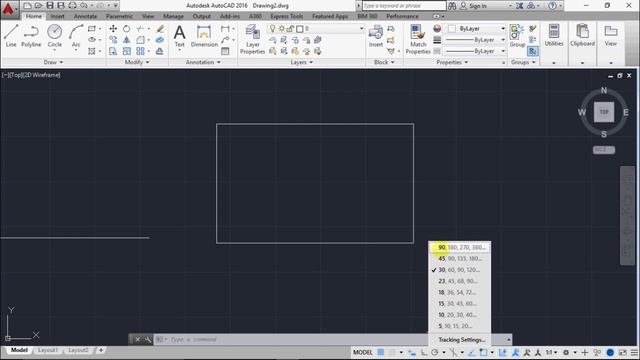Toggle group selection mode button

coord(533,51)
